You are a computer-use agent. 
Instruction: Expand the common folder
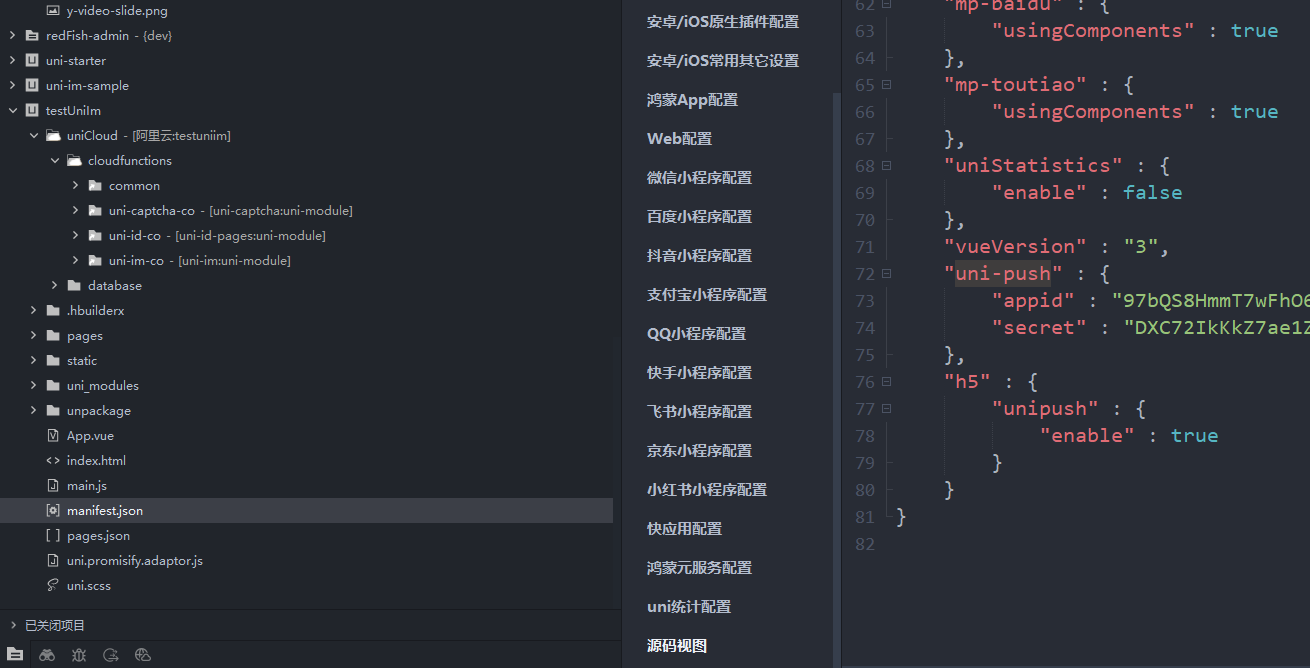coord(75,185)
